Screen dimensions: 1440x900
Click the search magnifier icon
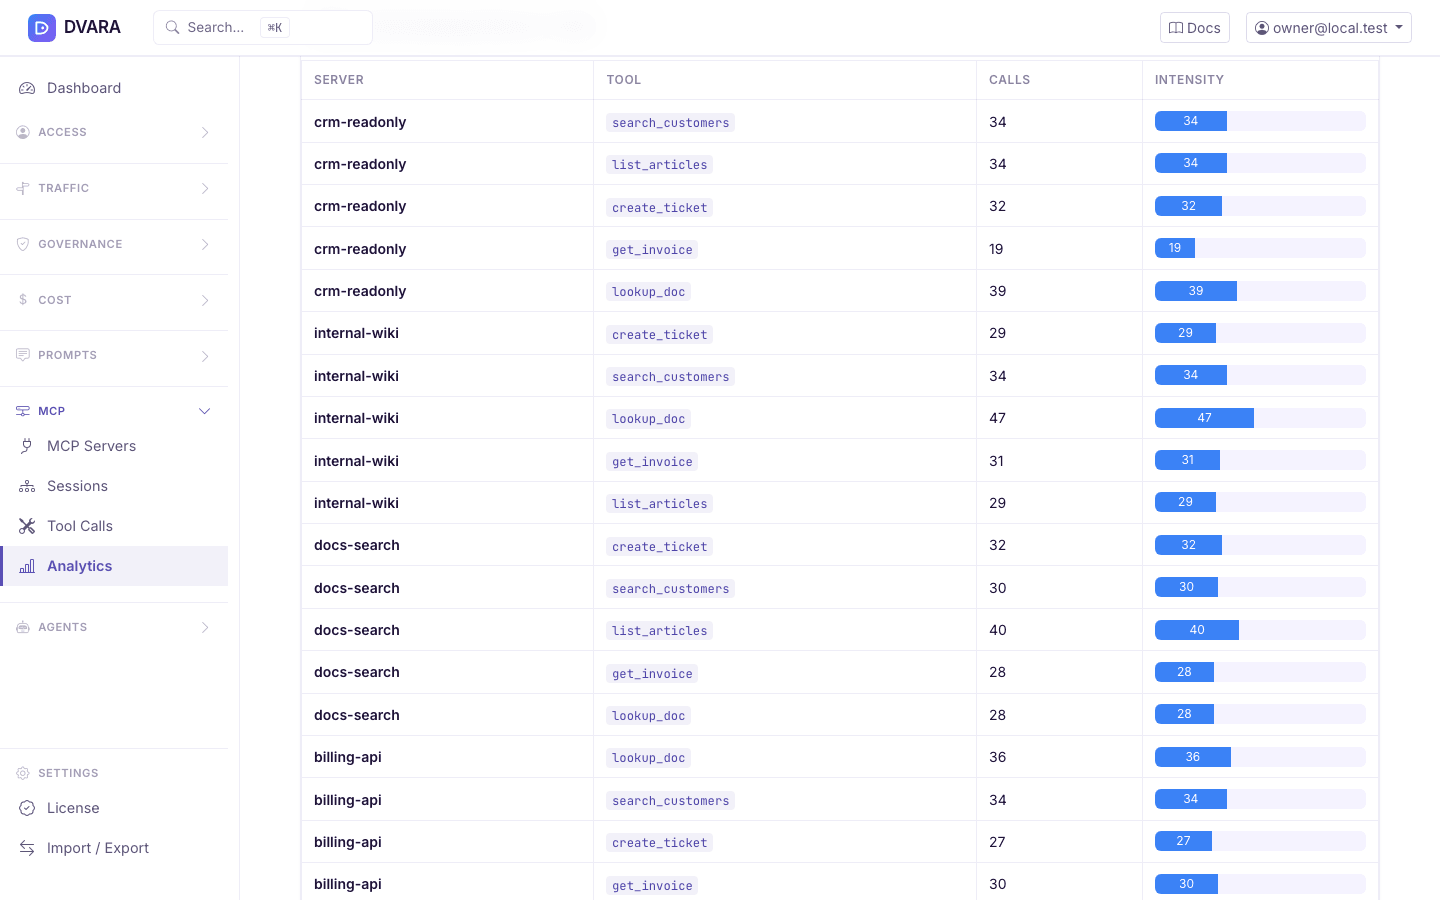coord(172,28)
